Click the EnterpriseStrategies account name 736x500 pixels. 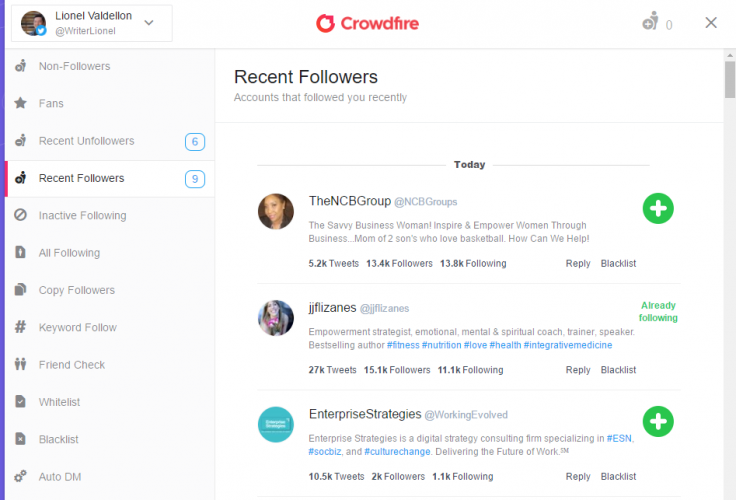click(x=365, y=414)
